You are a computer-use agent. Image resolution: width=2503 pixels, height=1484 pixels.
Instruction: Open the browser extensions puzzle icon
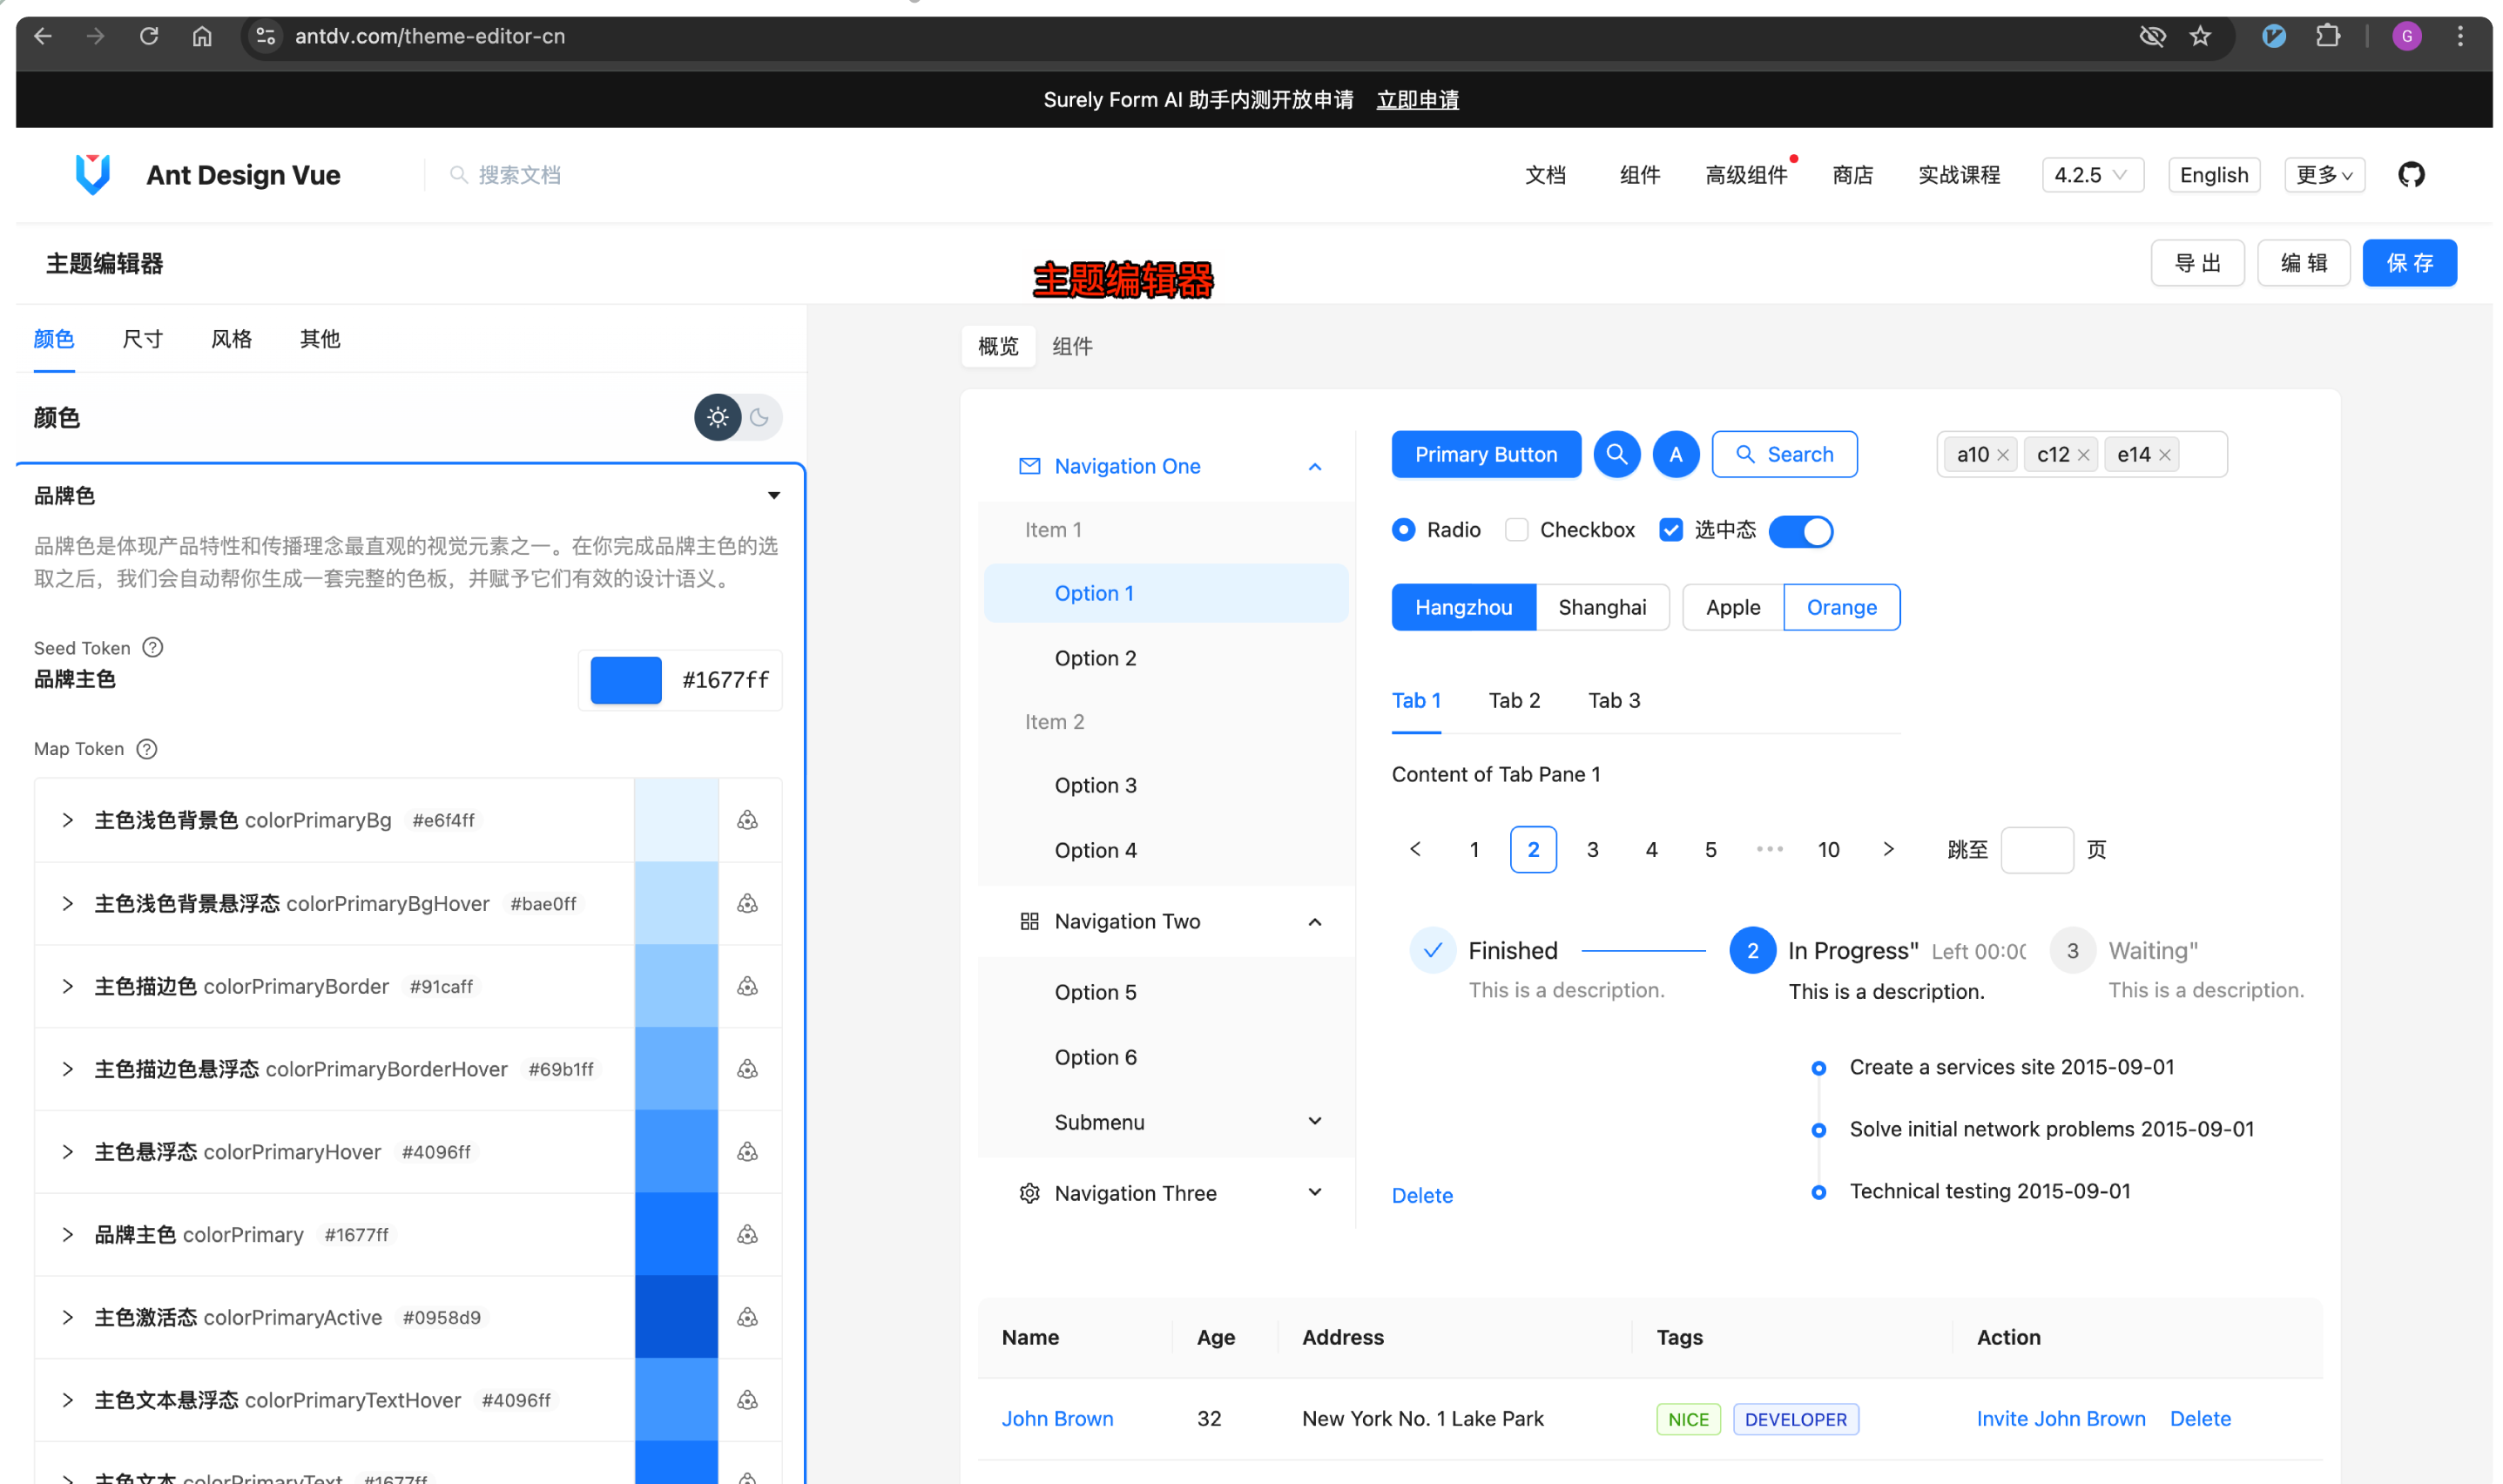click(2327, 36)
